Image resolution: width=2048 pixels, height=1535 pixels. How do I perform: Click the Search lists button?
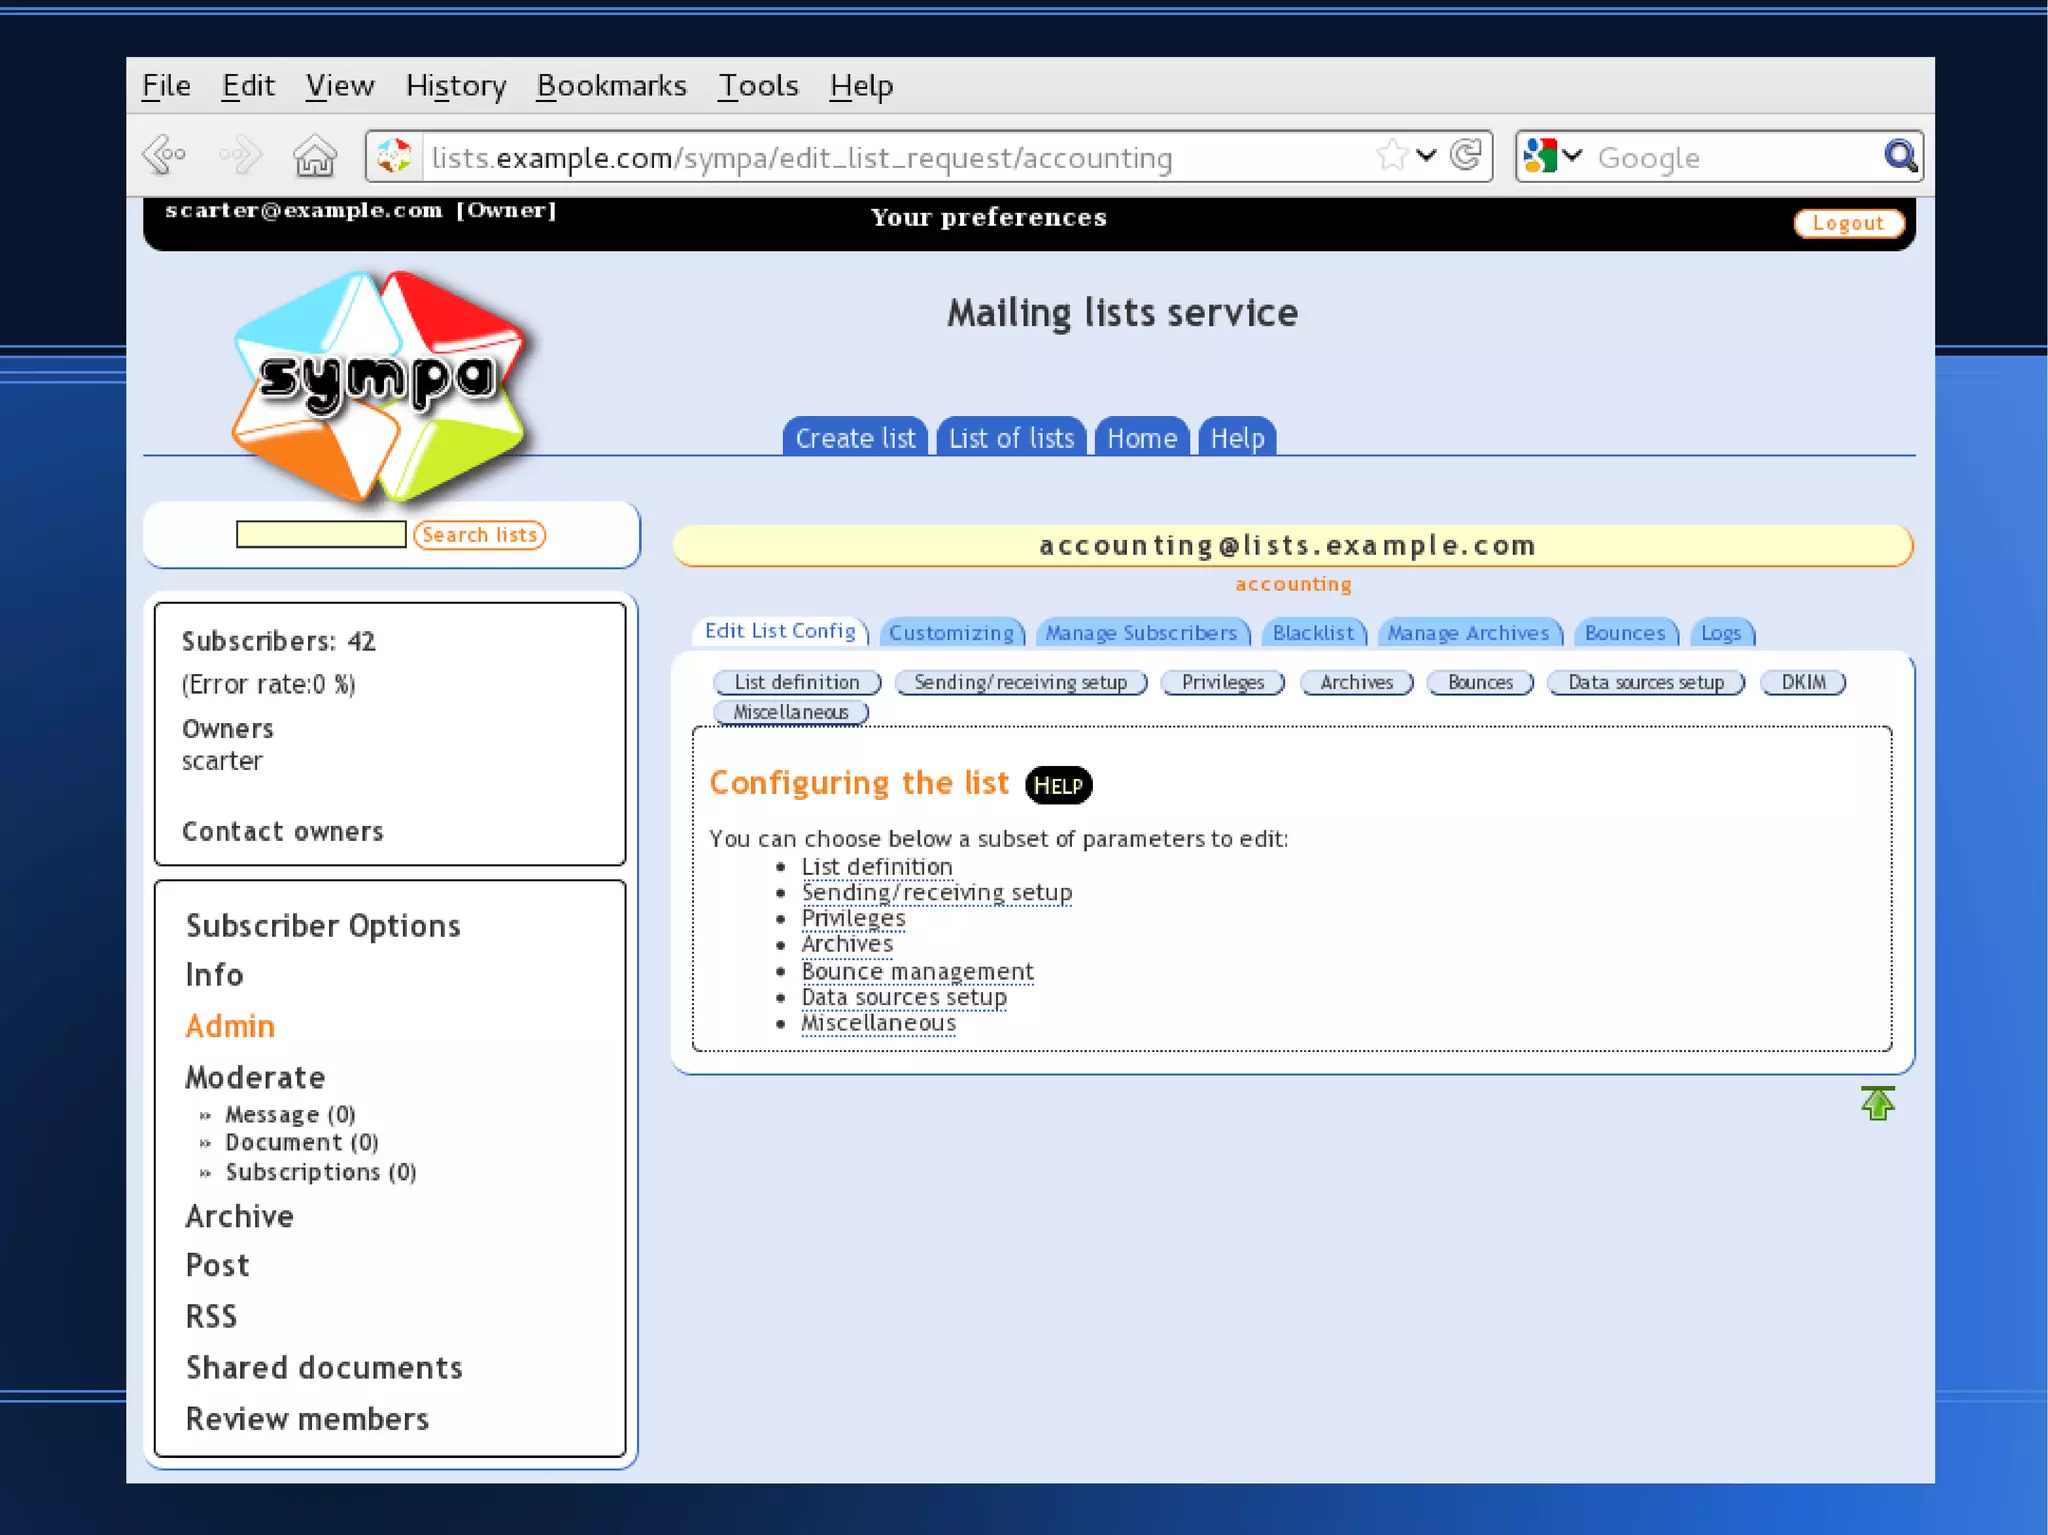(x=479, y=535)
